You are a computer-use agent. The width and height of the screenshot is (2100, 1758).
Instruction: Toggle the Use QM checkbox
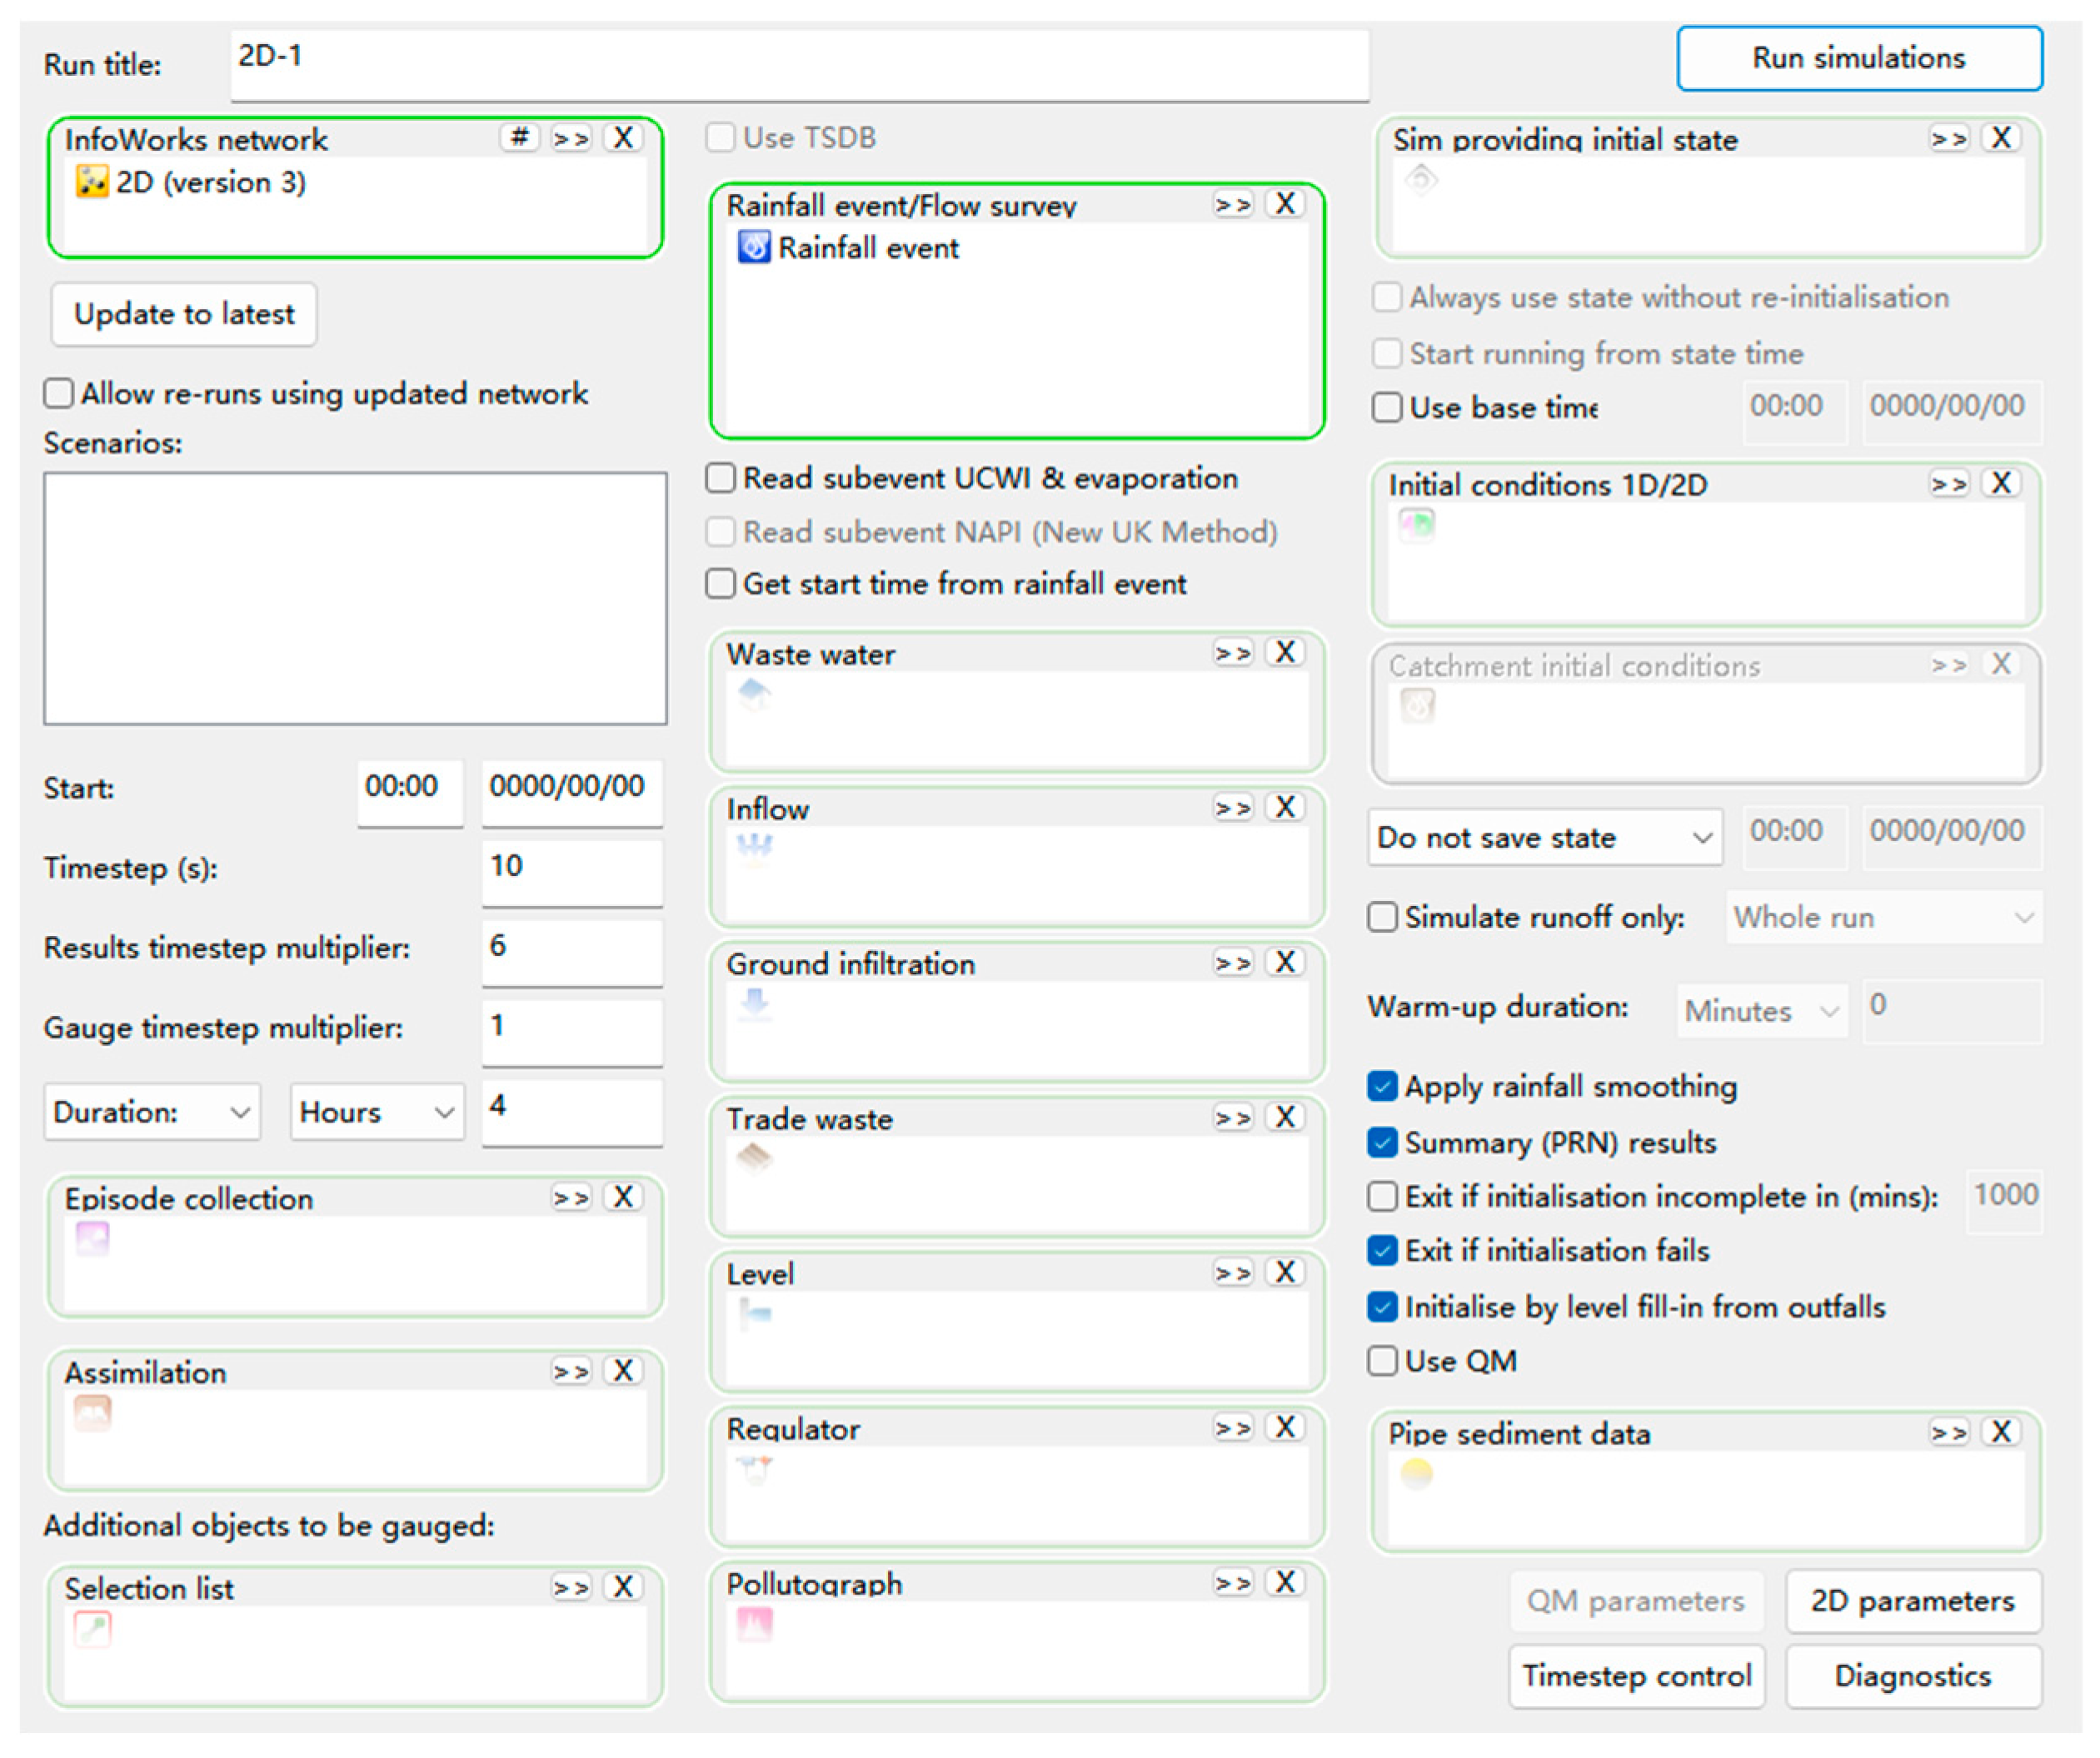pyautogui.click(x=1382, y=1361)
